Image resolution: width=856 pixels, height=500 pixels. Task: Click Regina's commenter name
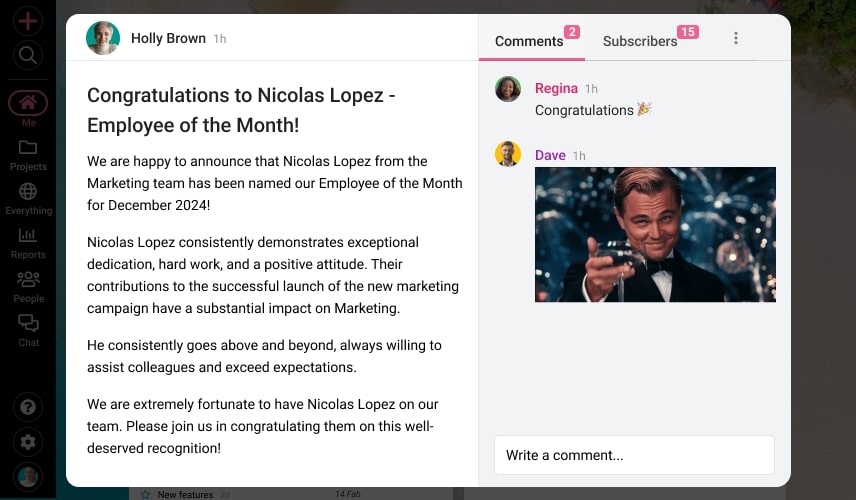(556, 88)
